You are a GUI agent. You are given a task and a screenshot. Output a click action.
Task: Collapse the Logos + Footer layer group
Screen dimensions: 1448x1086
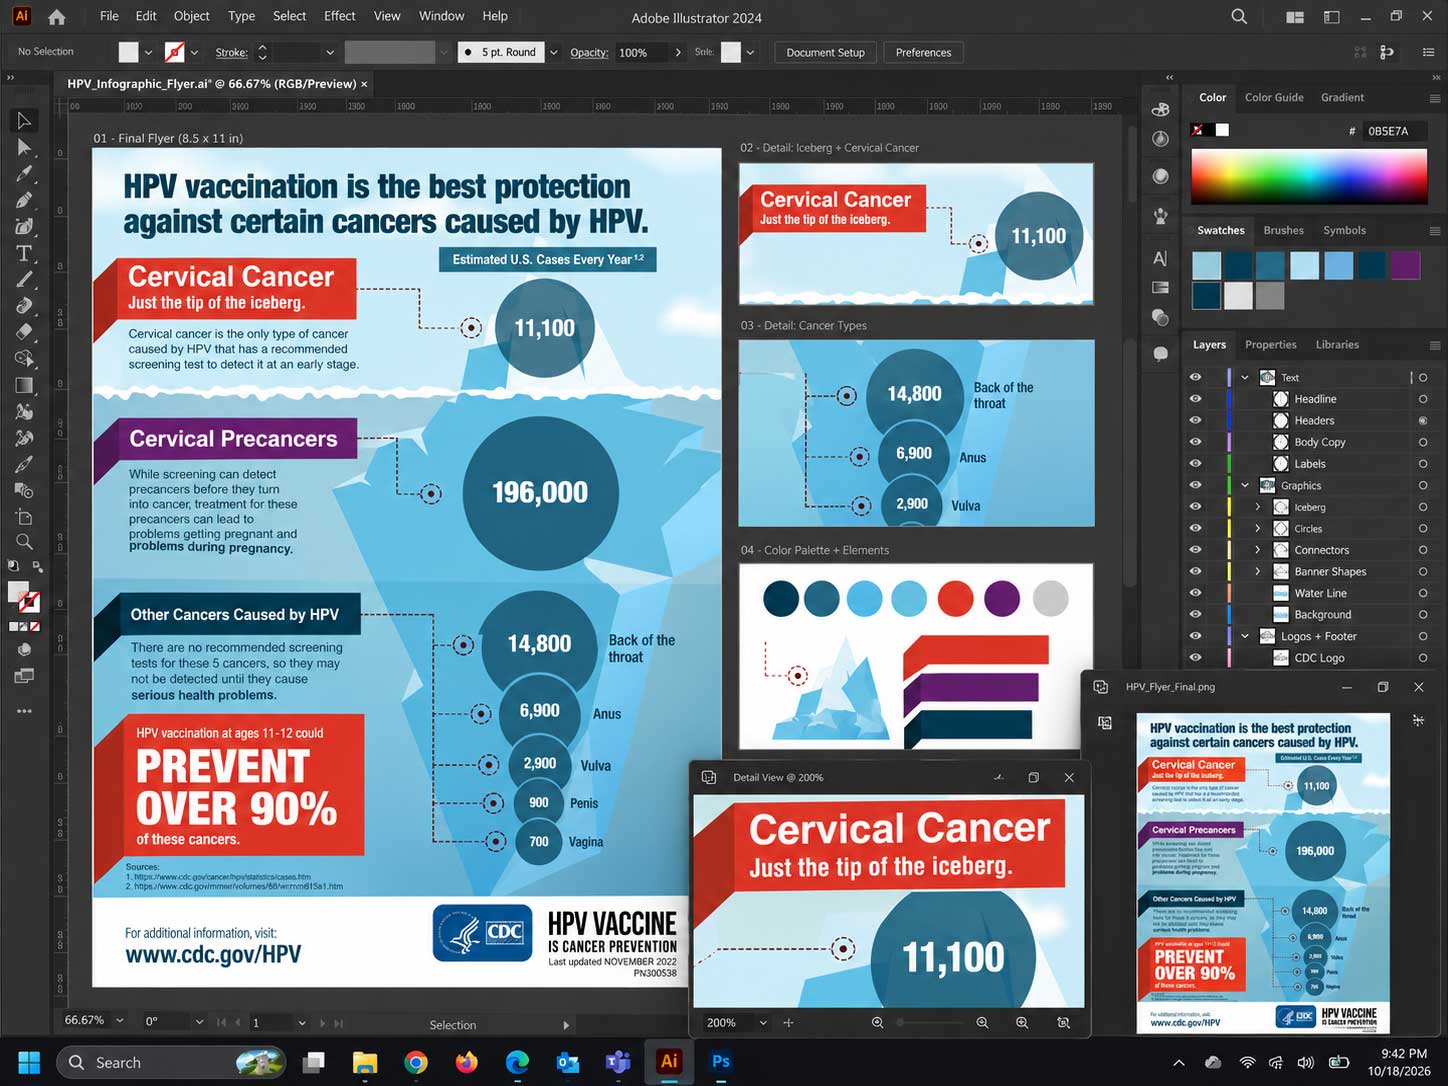[x=1245, y=636]
